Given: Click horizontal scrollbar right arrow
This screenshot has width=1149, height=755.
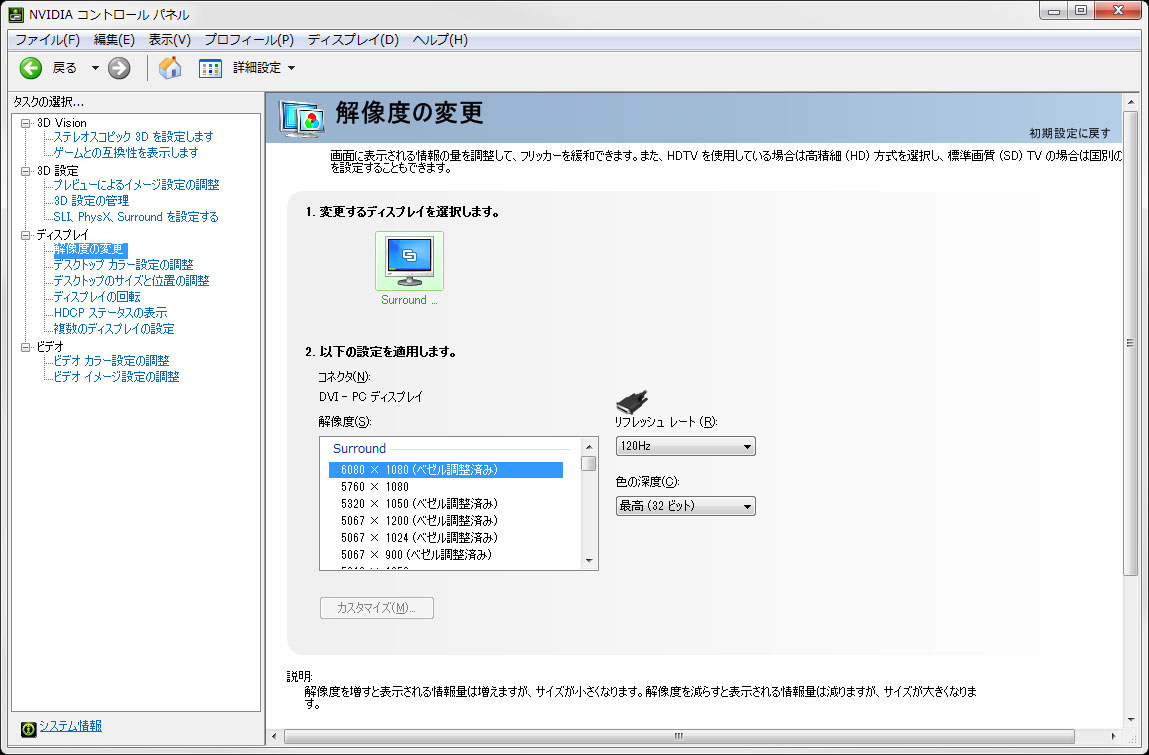Looking at the screenshot, I should pyautogui.click(x=1113, y=736).
